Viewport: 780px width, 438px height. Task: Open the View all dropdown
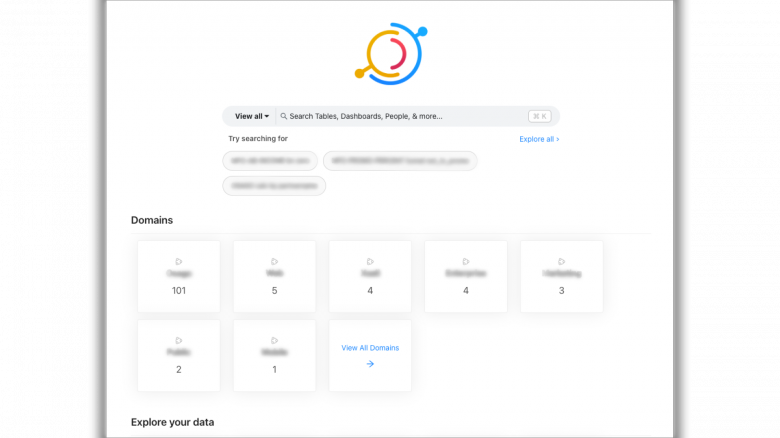pos(252,116)
